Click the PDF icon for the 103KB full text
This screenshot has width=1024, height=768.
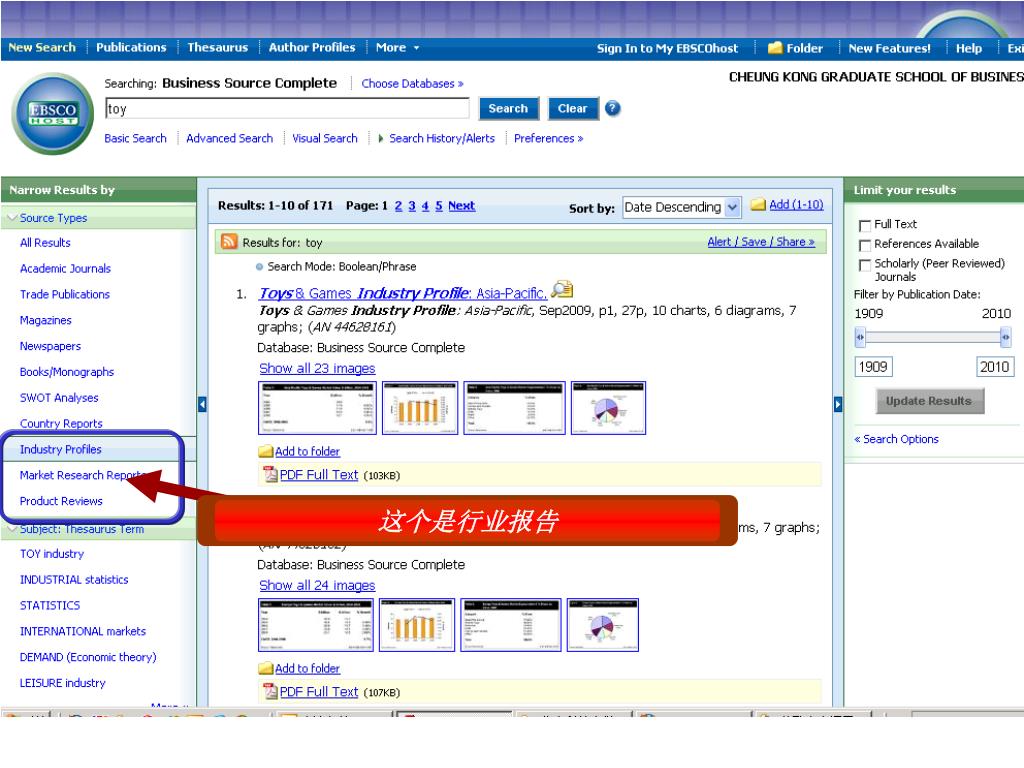(x=270, y=474)
